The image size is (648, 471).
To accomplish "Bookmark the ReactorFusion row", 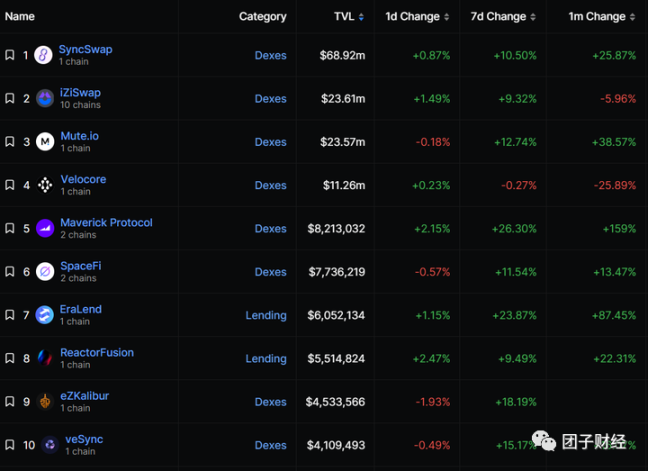I will (x=10, y=358).
